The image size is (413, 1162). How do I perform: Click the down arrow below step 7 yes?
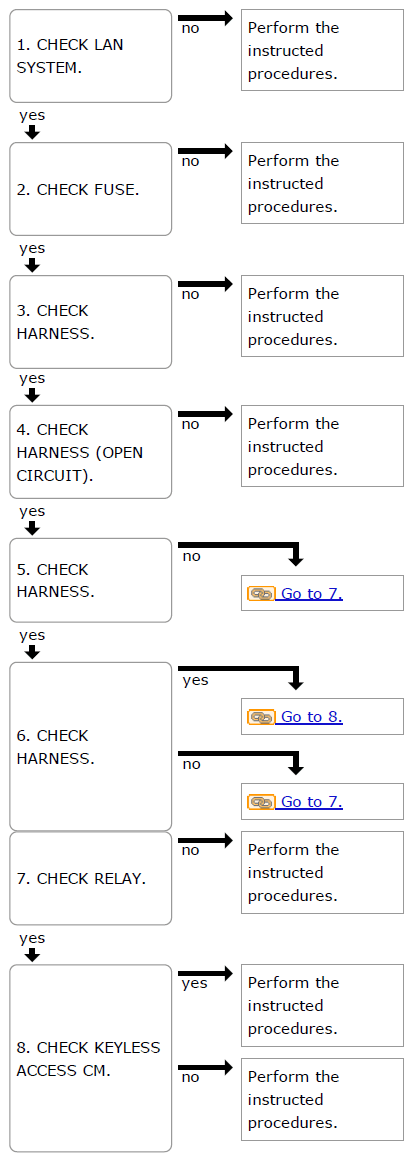pyautogui.click(x=32, y=955)
